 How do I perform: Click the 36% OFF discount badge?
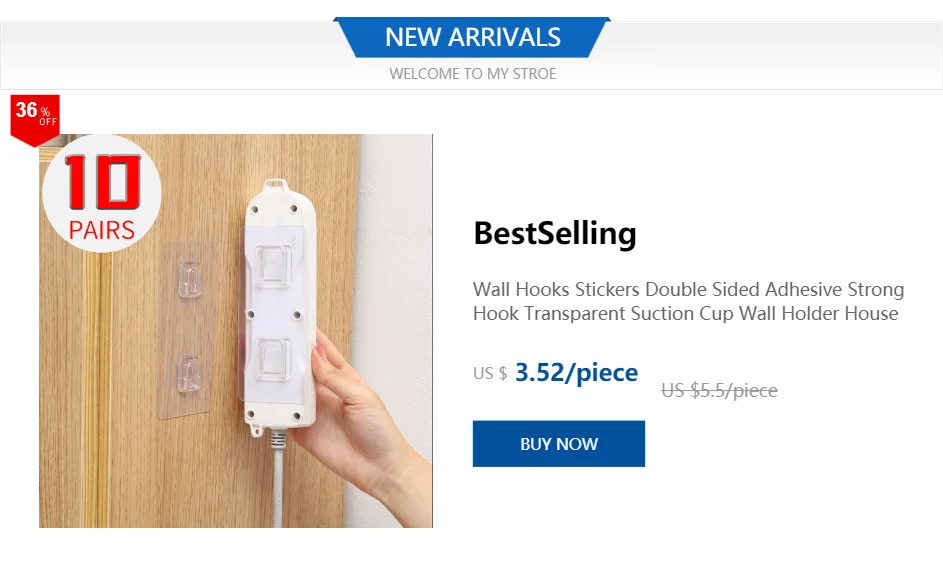pyautogui.click(x=35, y=116)
